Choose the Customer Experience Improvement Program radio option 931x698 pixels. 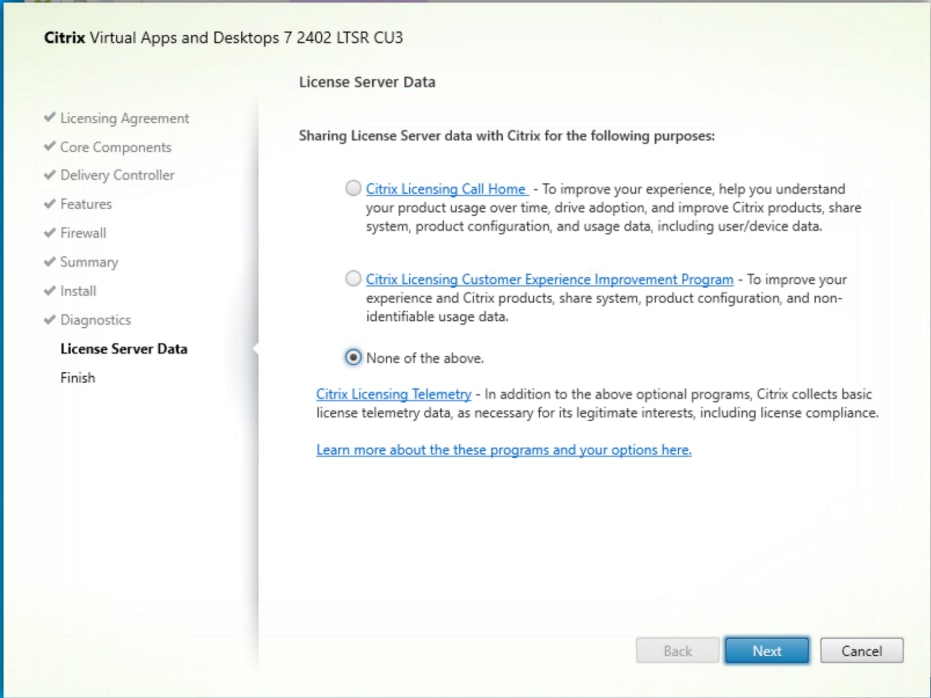(x=353, y=278)
